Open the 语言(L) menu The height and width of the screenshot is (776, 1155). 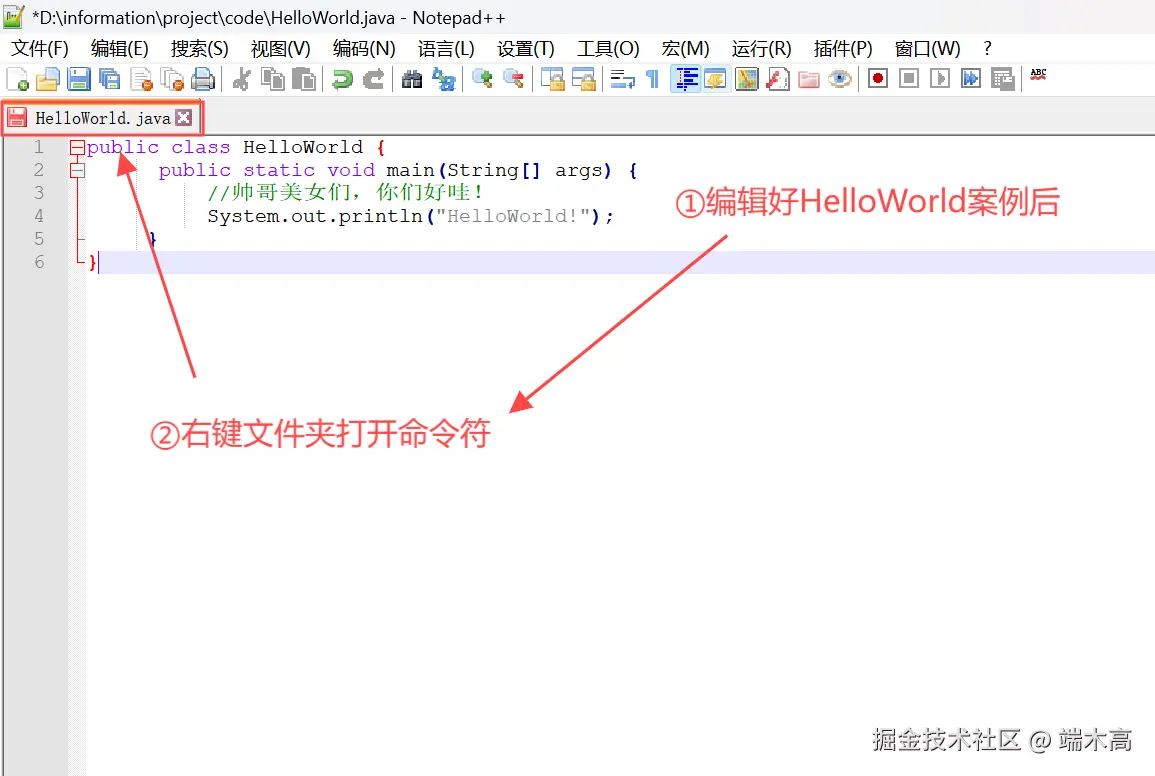point(447,48)
